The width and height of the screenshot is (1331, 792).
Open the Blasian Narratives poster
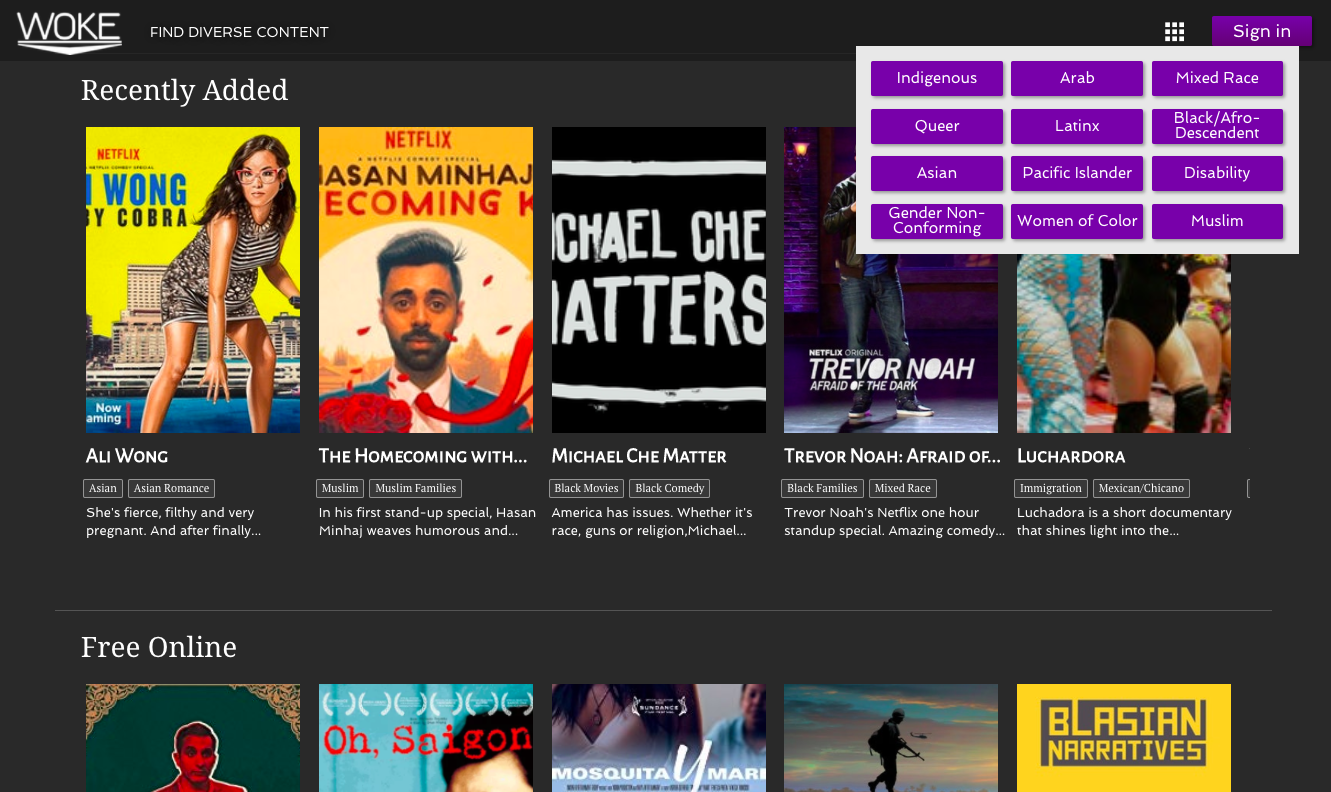(x=1124, y=738)
